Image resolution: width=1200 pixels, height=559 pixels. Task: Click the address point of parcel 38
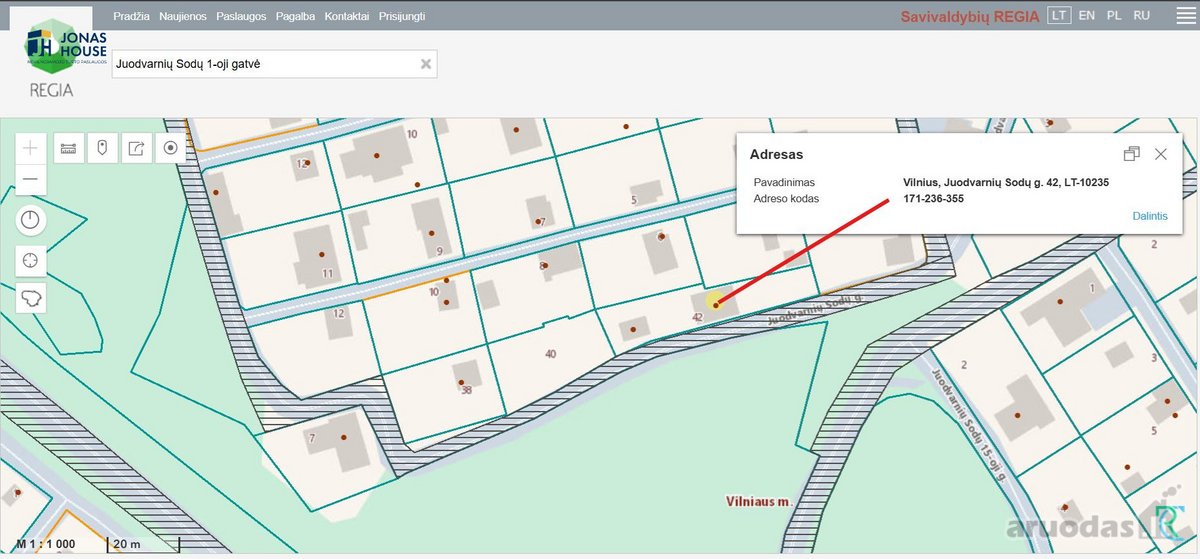[x=461, y=383]
